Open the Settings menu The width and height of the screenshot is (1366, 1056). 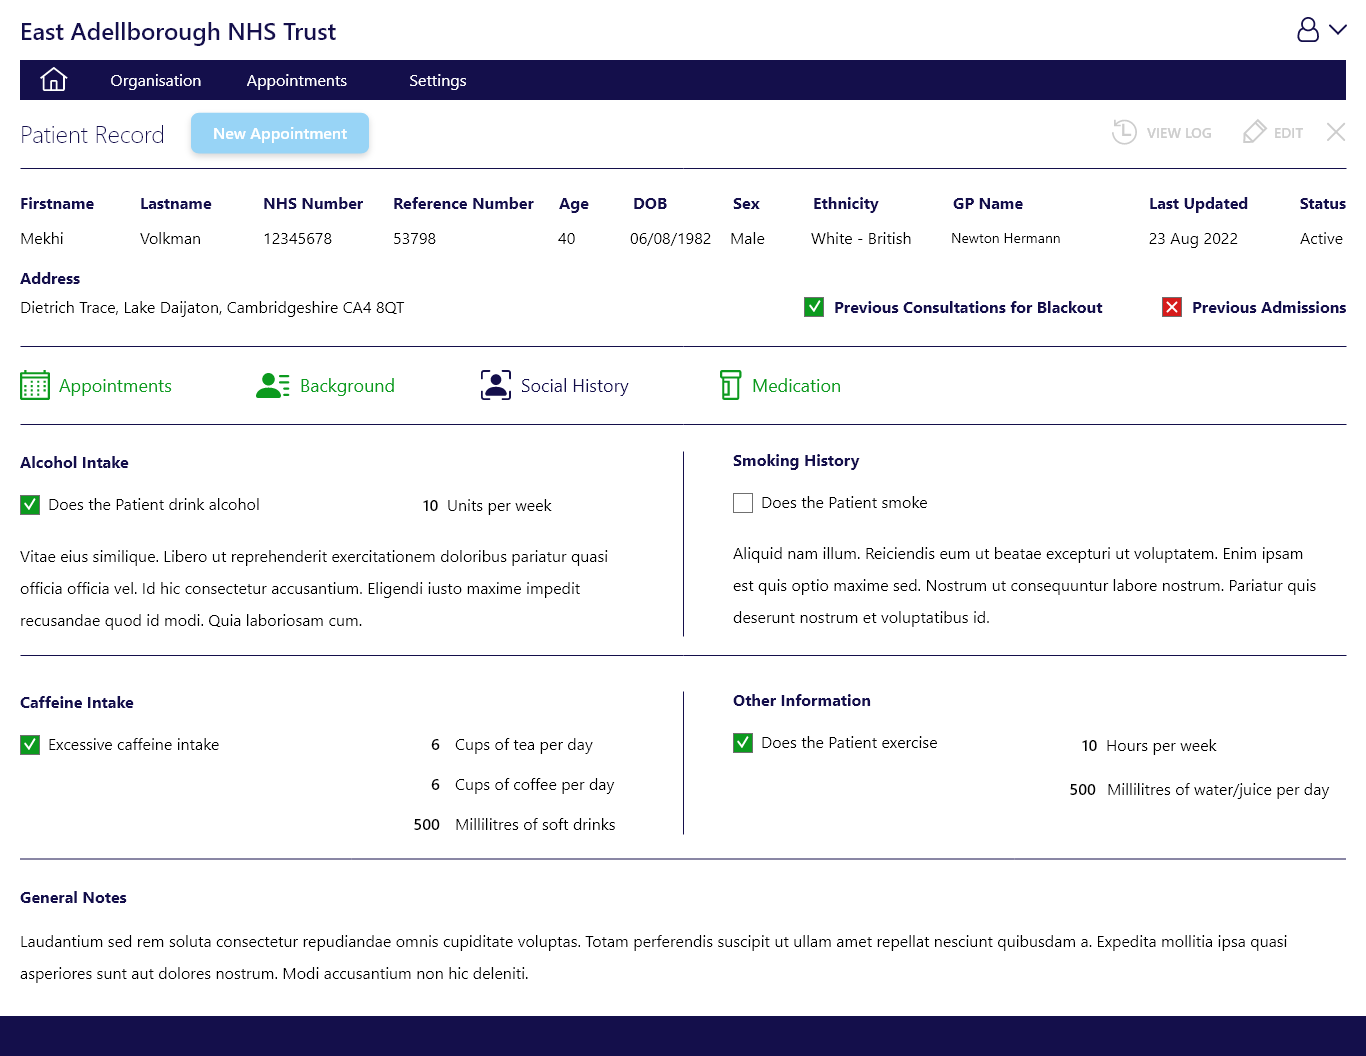pyautogui.click(x=438, y=80)
